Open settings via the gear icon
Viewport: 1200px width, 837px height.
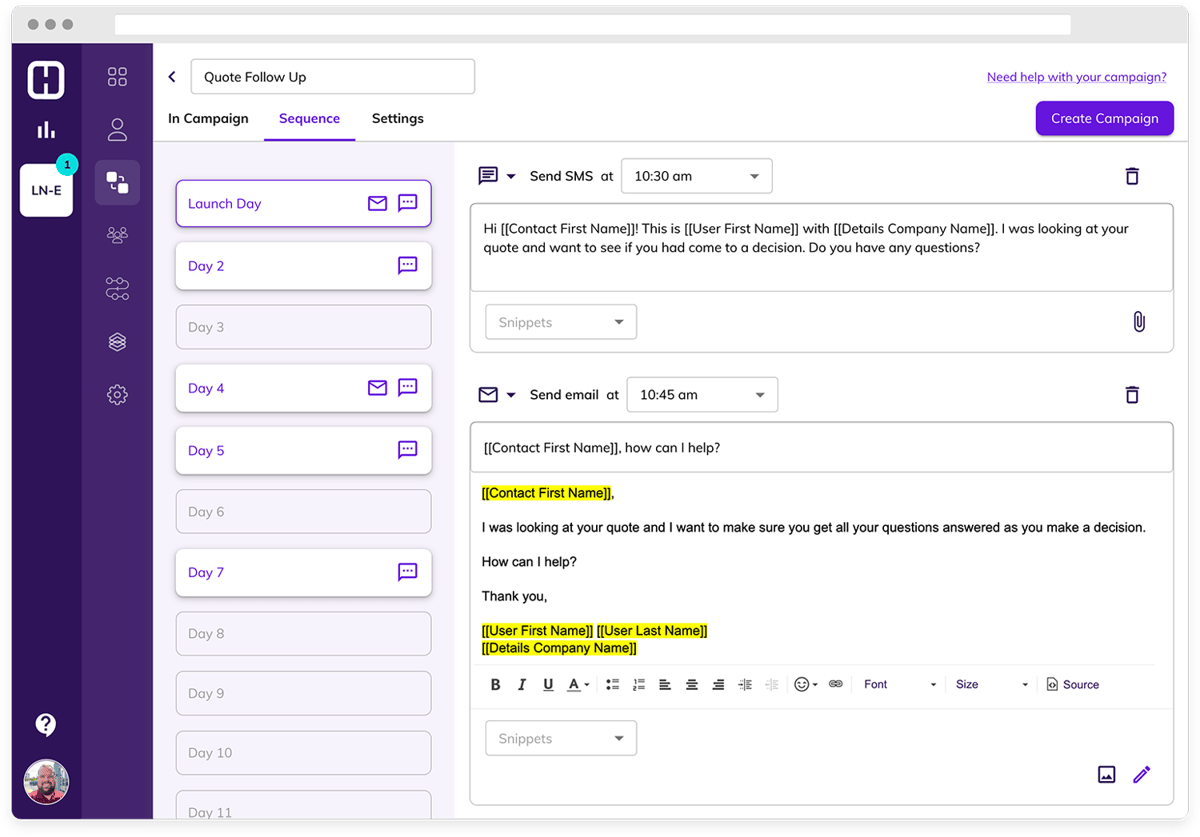(x=117, y=394)
